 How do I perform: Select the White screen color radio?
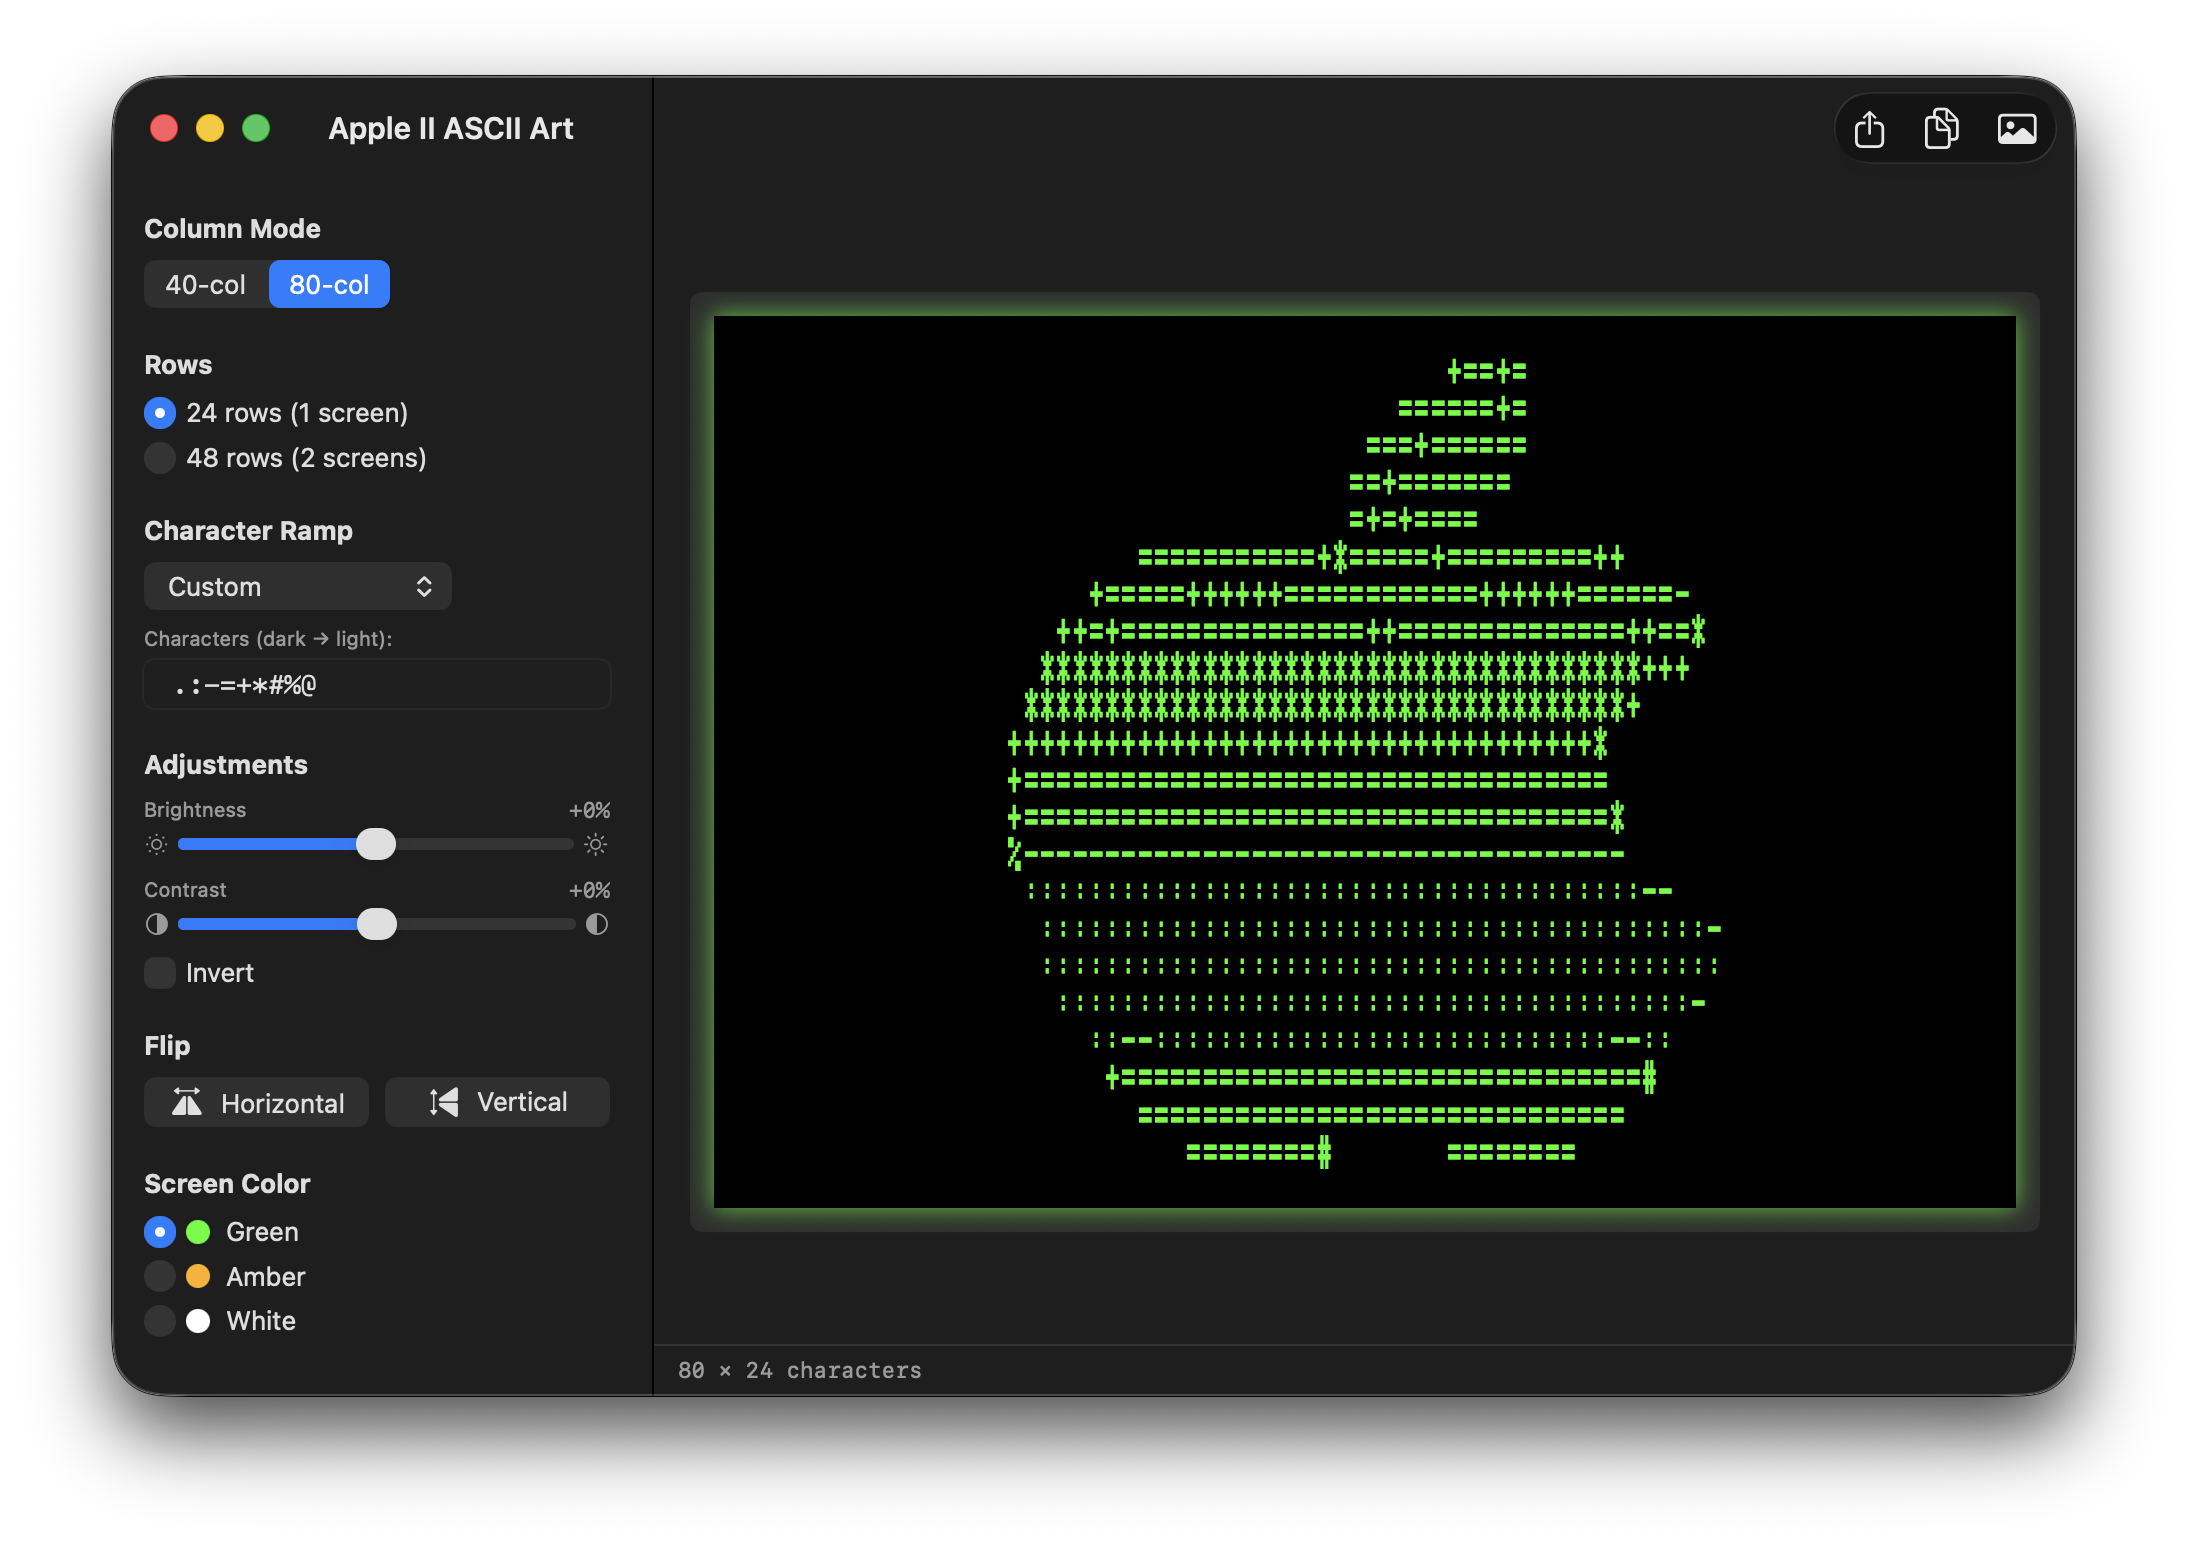click(x=160, y=1321)
